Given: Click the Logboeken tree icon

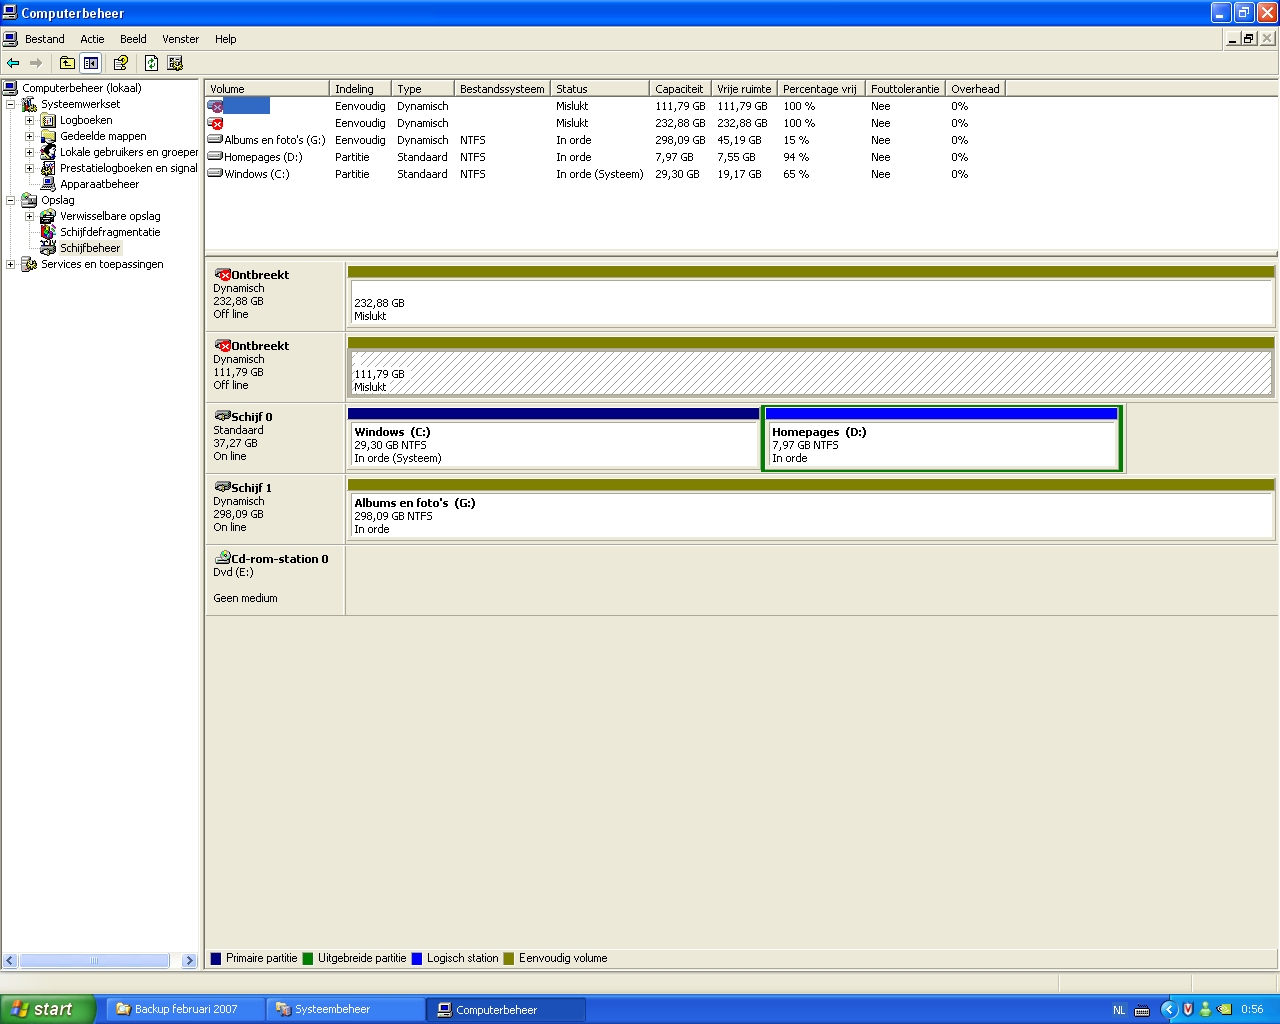Looking at the screenshot, I should [x=48, y=120].
